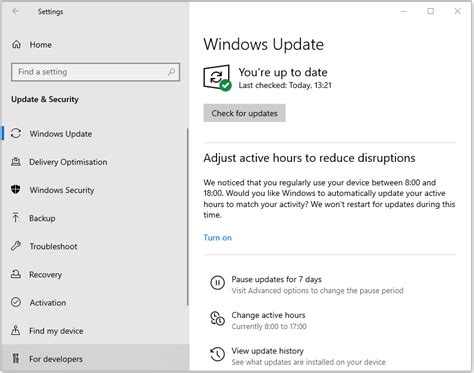
Task: Click the Activation checkmark circle icon
Action: pyautogui.click(x=16, y=302)
